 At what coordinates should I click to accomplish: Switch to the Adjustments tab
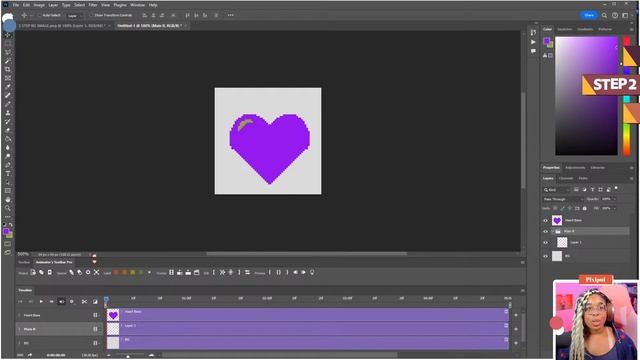pyautogui.click(x=575, y=168)
